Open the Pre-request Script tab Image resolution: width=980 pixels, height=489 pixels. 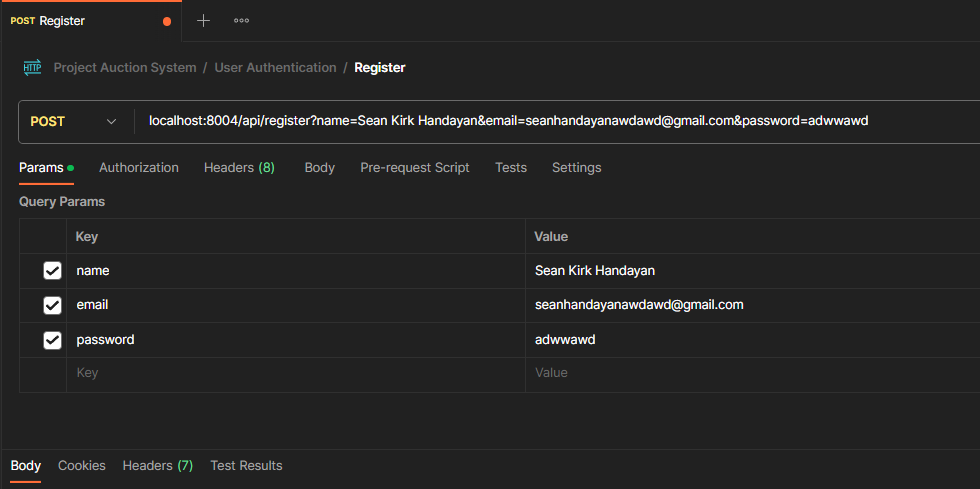coord(414,168)
